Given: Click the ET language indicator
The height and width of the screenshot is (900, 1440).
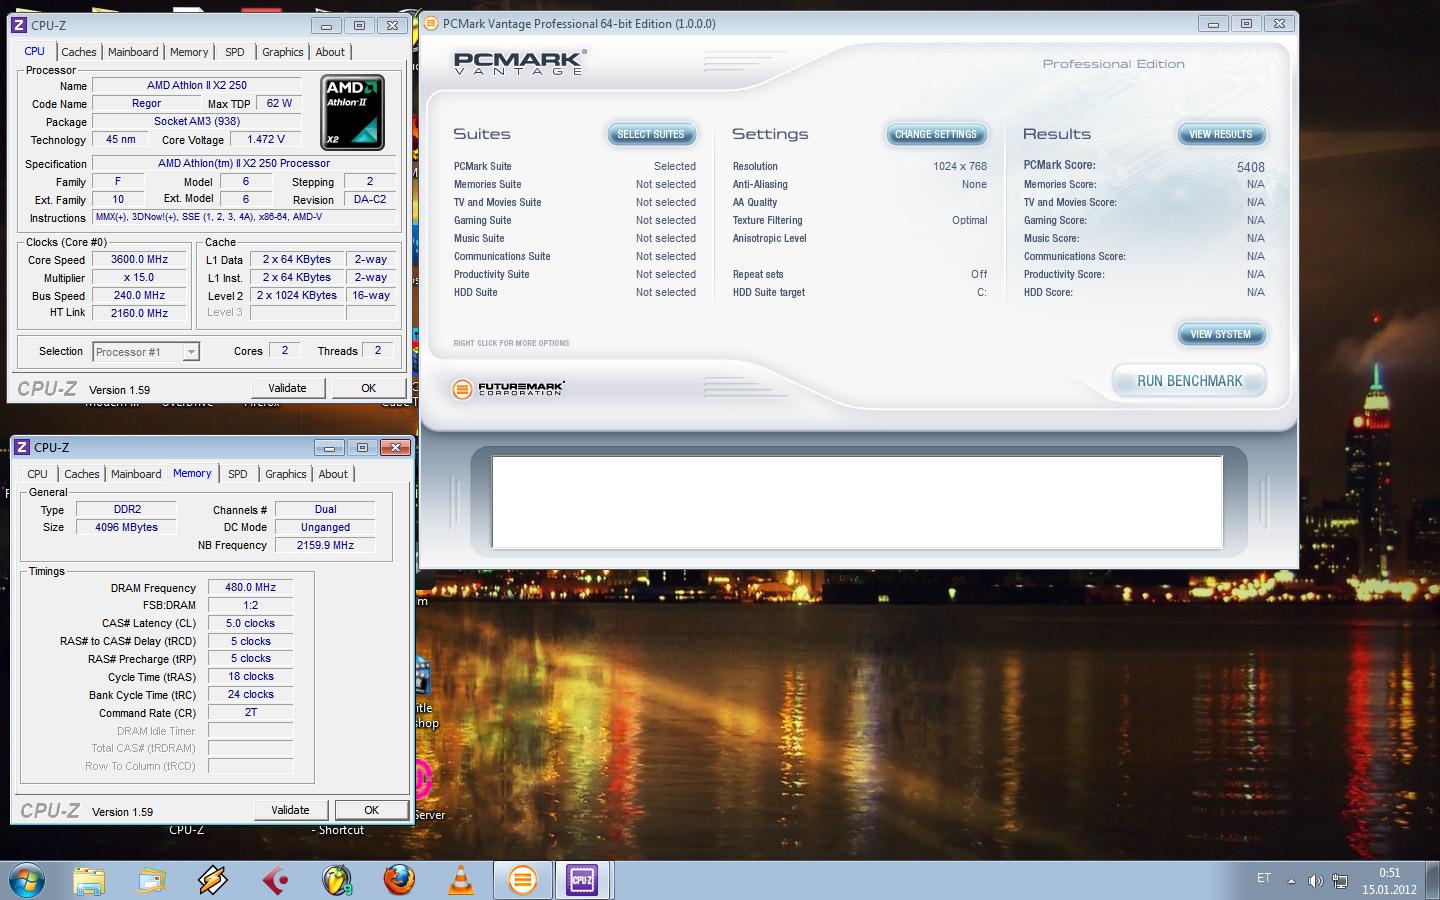Looking at the screenshot, I should click(1264, 878).
